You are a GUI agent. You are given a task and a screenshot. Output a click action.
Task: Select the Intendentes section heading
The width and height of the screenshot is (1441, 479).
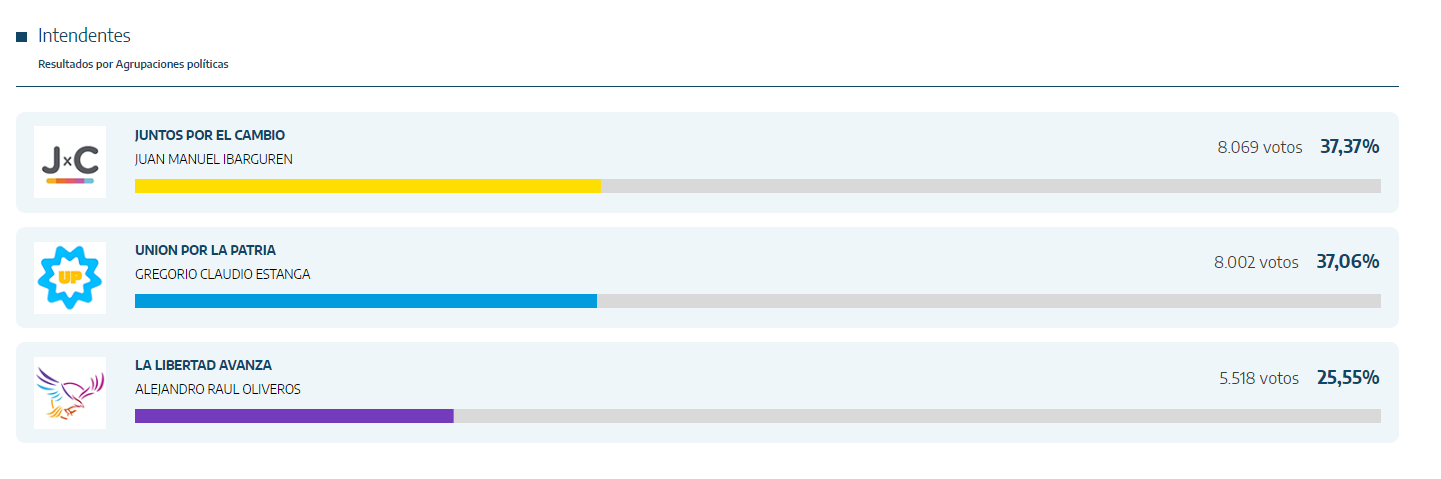pyautogui.click(x=84, y=36)
